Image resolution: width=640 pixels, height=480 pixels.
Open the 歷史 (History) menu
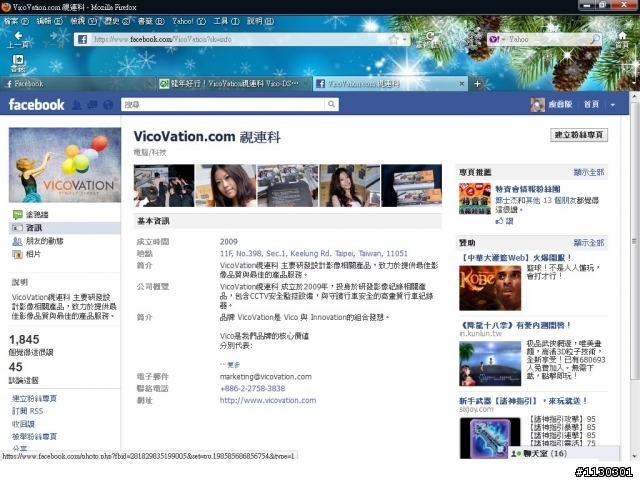pos(117,21)
